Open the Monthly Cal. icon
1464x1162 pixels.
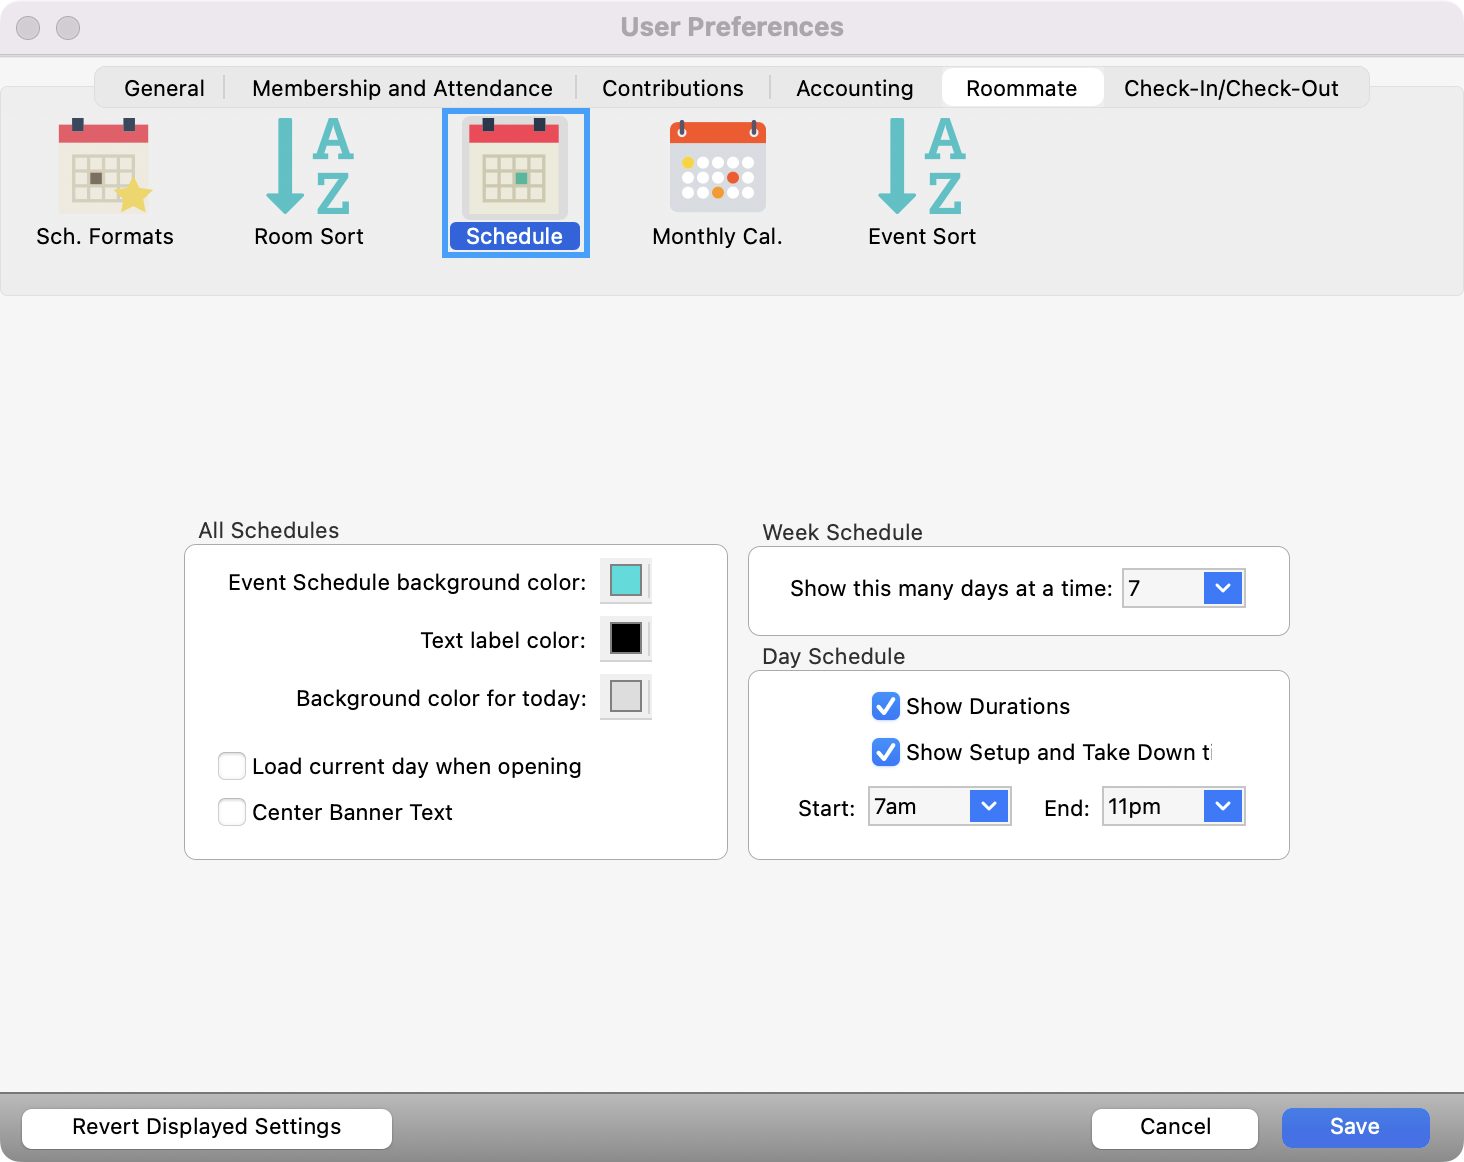pos(717,167)
